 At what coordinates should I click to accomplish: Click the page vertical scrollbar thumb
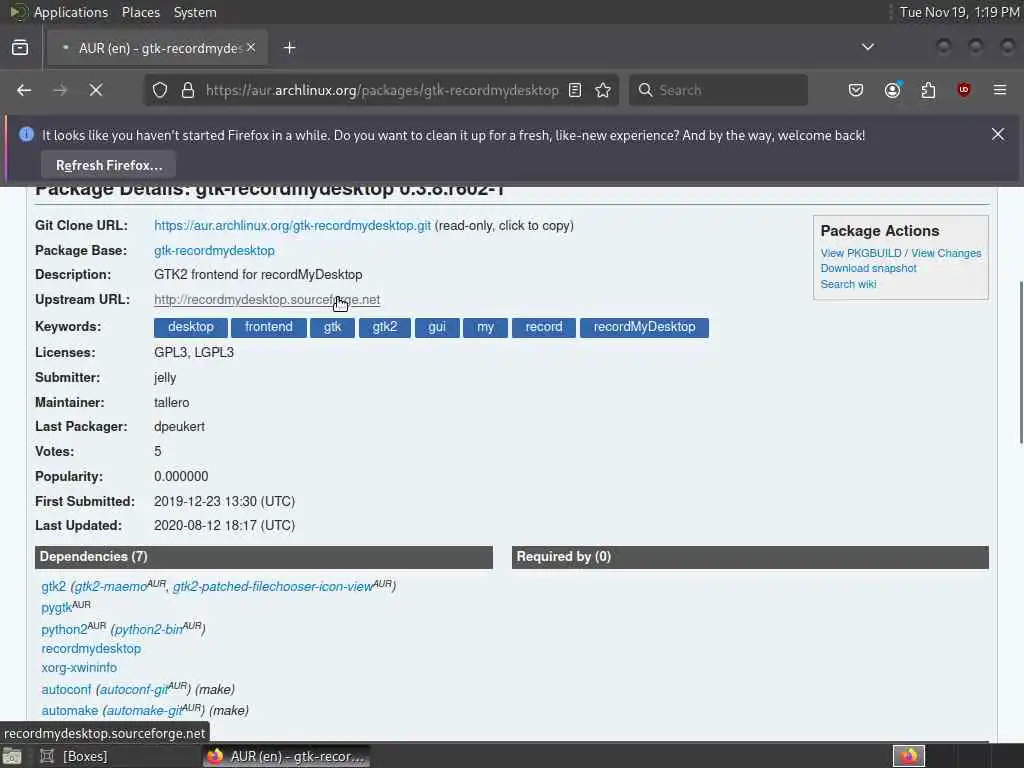pyautogui.click(x=1021, y=362)
